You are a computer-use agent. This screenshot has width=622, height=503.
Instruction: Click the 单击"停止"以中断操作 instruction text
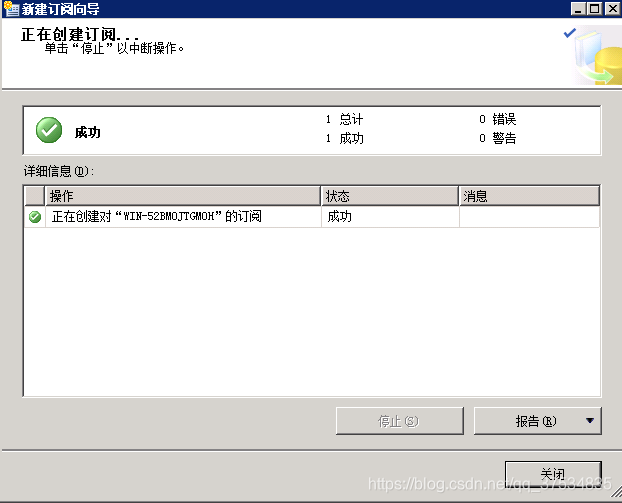click(114, 48)
